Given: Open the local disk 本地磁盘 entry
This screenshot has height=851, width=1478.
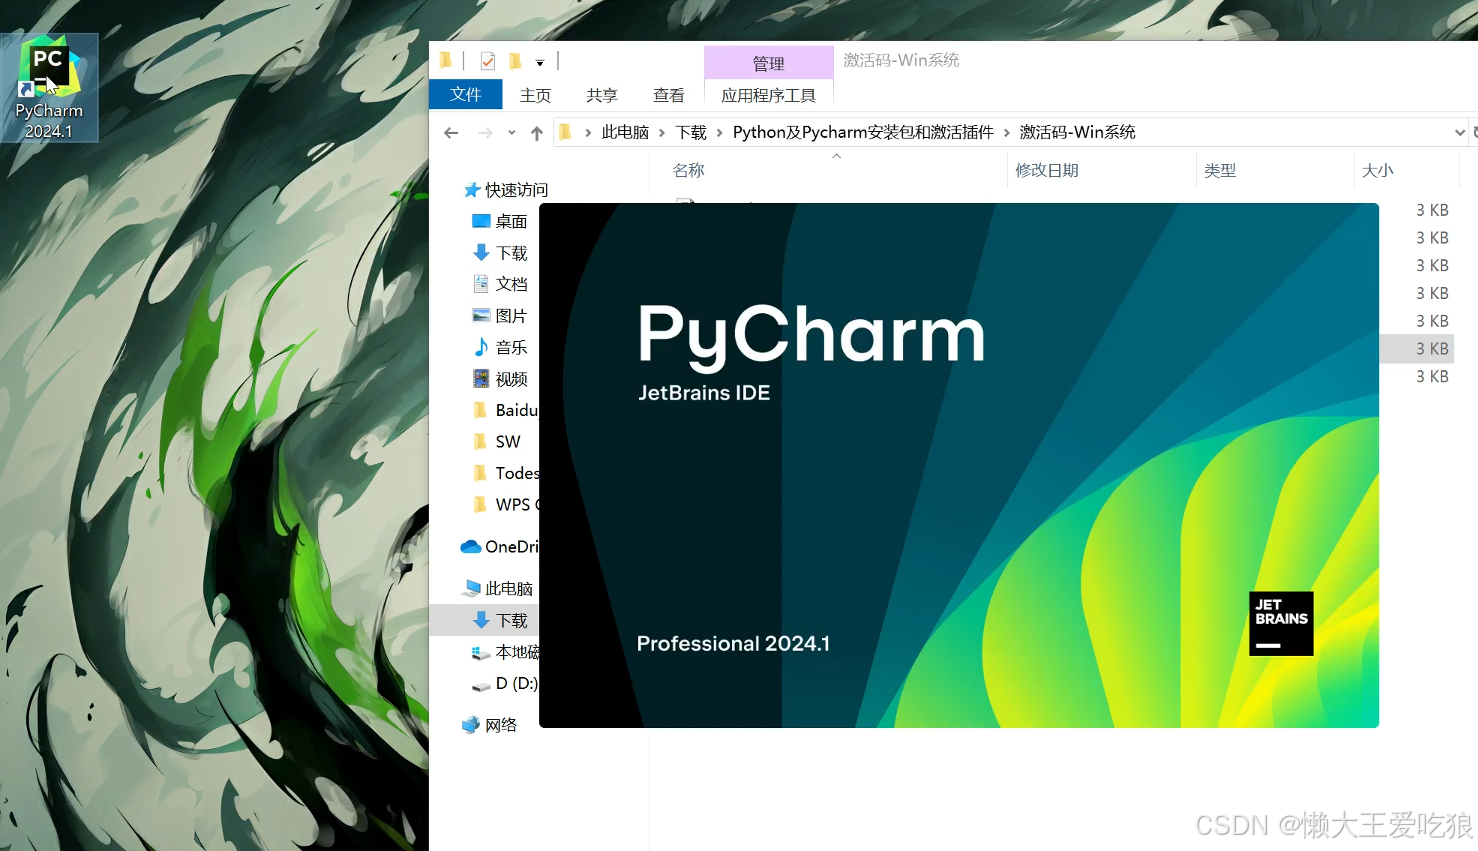Looking at the screenshot, I should tap(505, 652).
